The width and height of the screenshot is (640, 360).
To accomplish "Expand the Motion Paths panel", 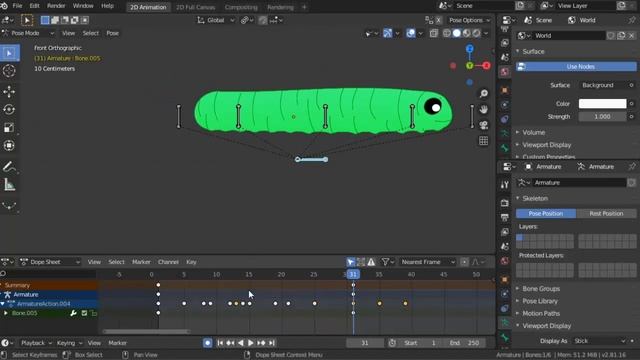I will 541,313.
